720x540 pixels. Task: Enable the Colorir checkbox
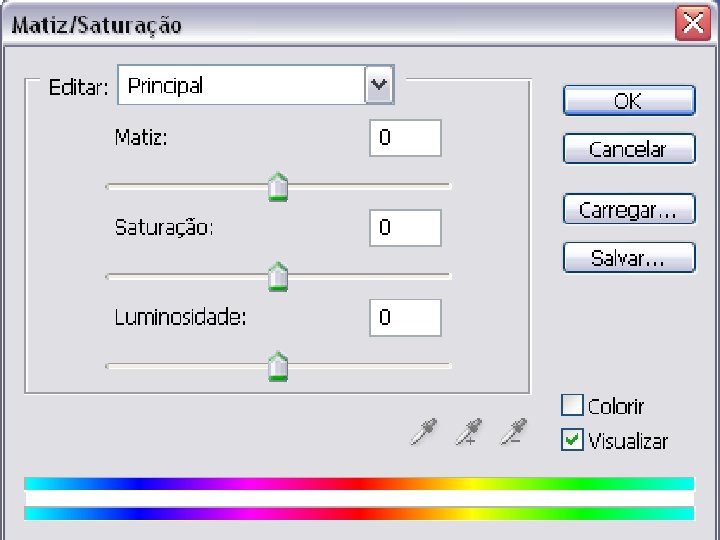(572, 405)
